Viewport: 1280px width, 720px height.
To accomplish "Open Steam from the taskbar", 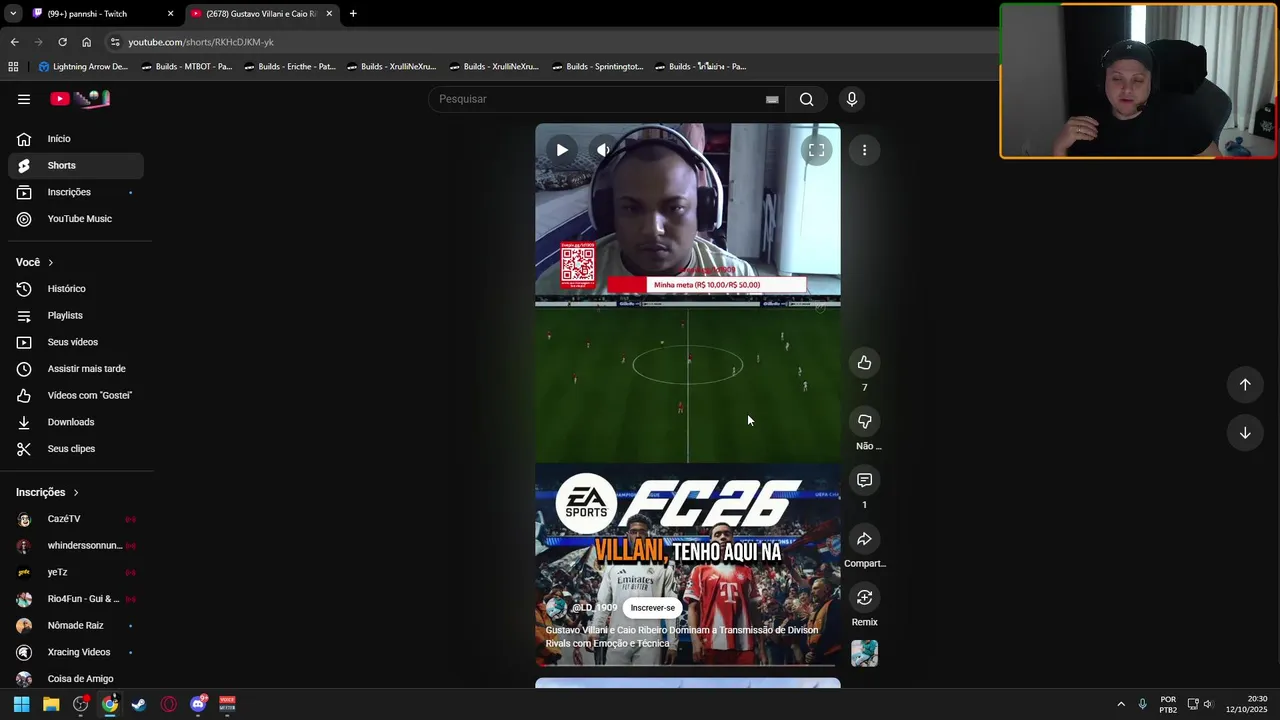I will click(x=139, y=704).
